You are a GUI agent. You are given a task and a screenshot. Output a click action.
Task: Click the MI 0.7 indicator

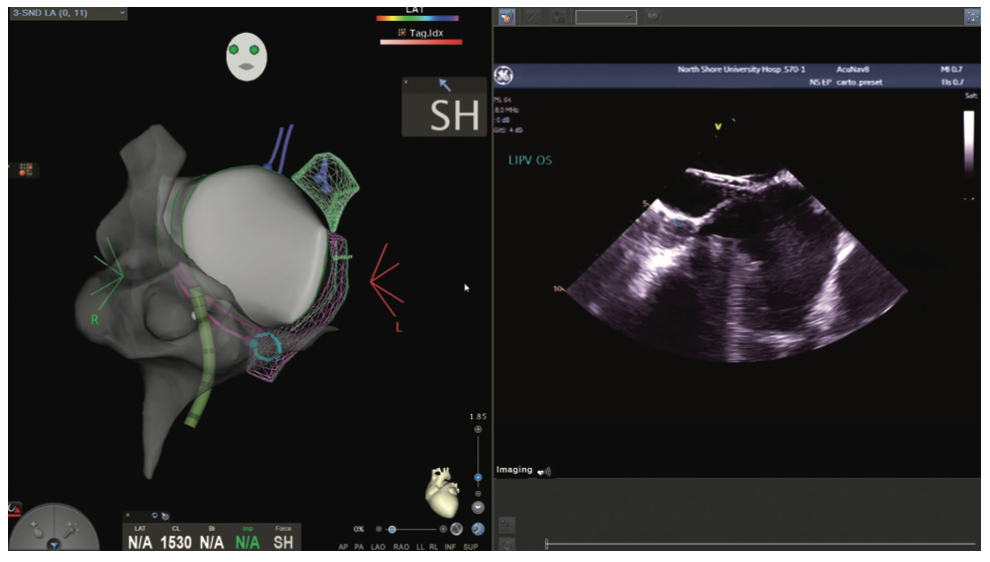pos(952,69)
